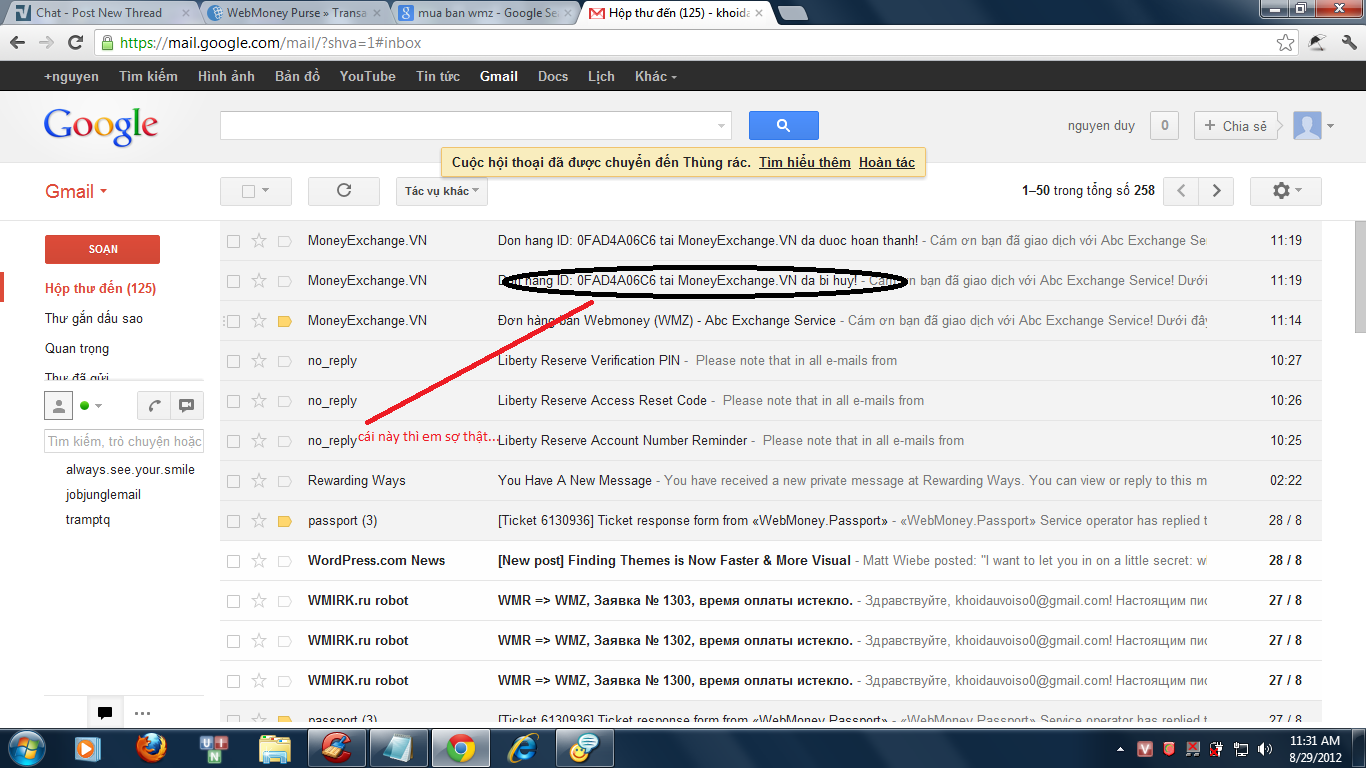Check the "Đơn hàng bán Webmoney (WMZ)" email

(x=233, y=321)
